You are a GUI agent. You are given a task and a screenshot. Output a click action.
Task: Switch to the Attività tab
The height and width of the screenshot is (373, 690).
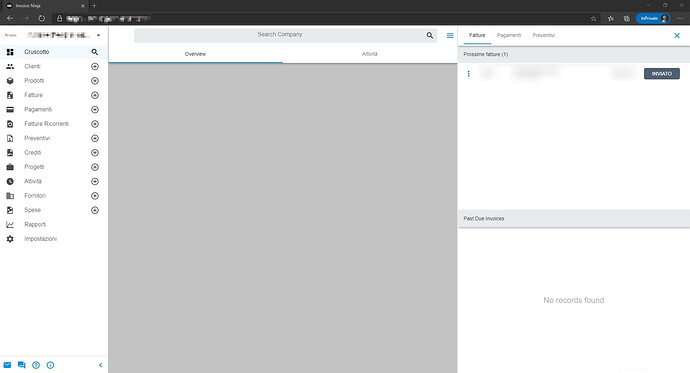[370, 54]
